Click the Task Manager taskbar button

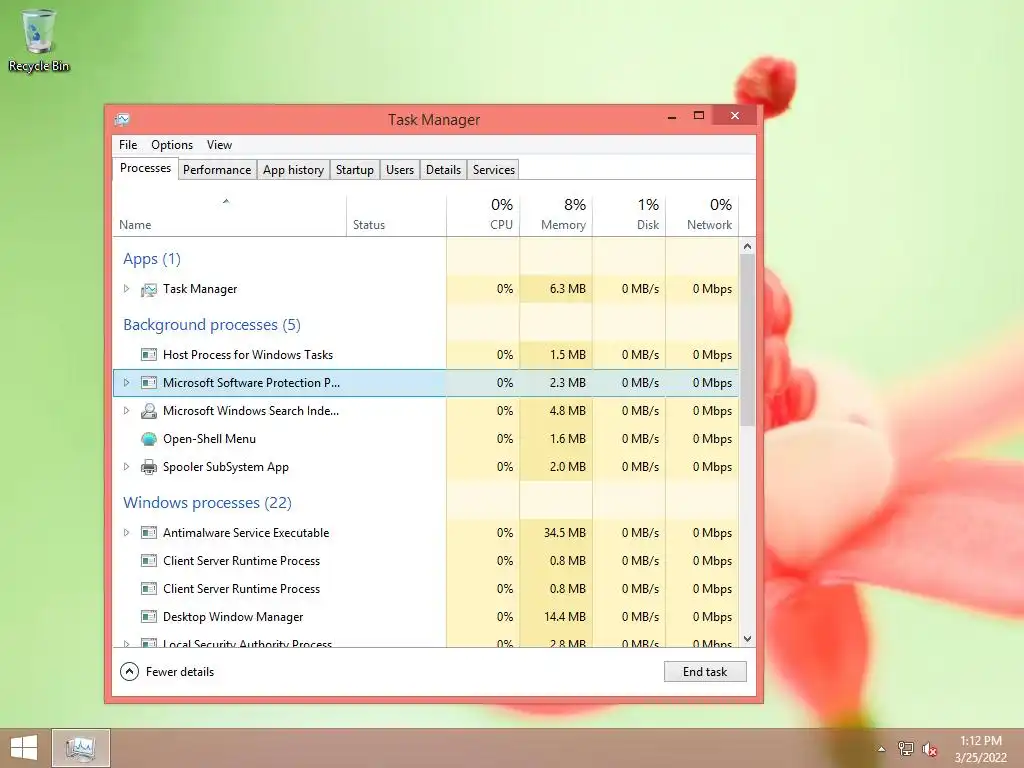[x=80, y=748]
